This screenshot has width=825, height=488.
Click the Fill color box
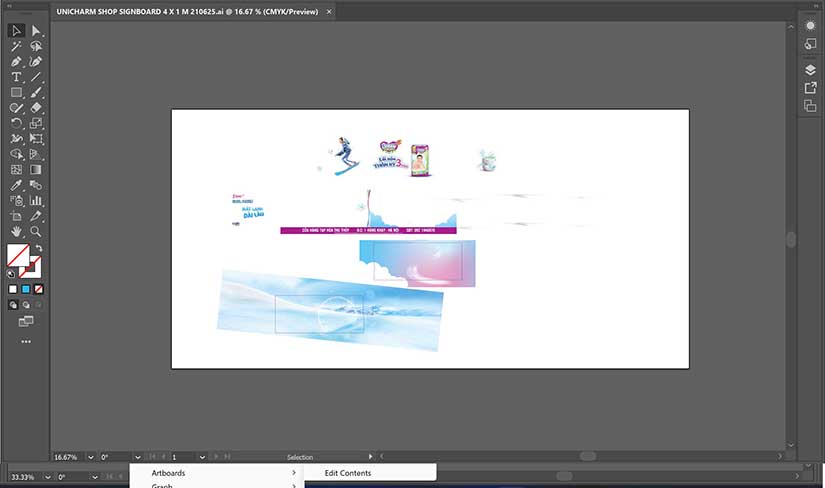[x=17, y=255]
